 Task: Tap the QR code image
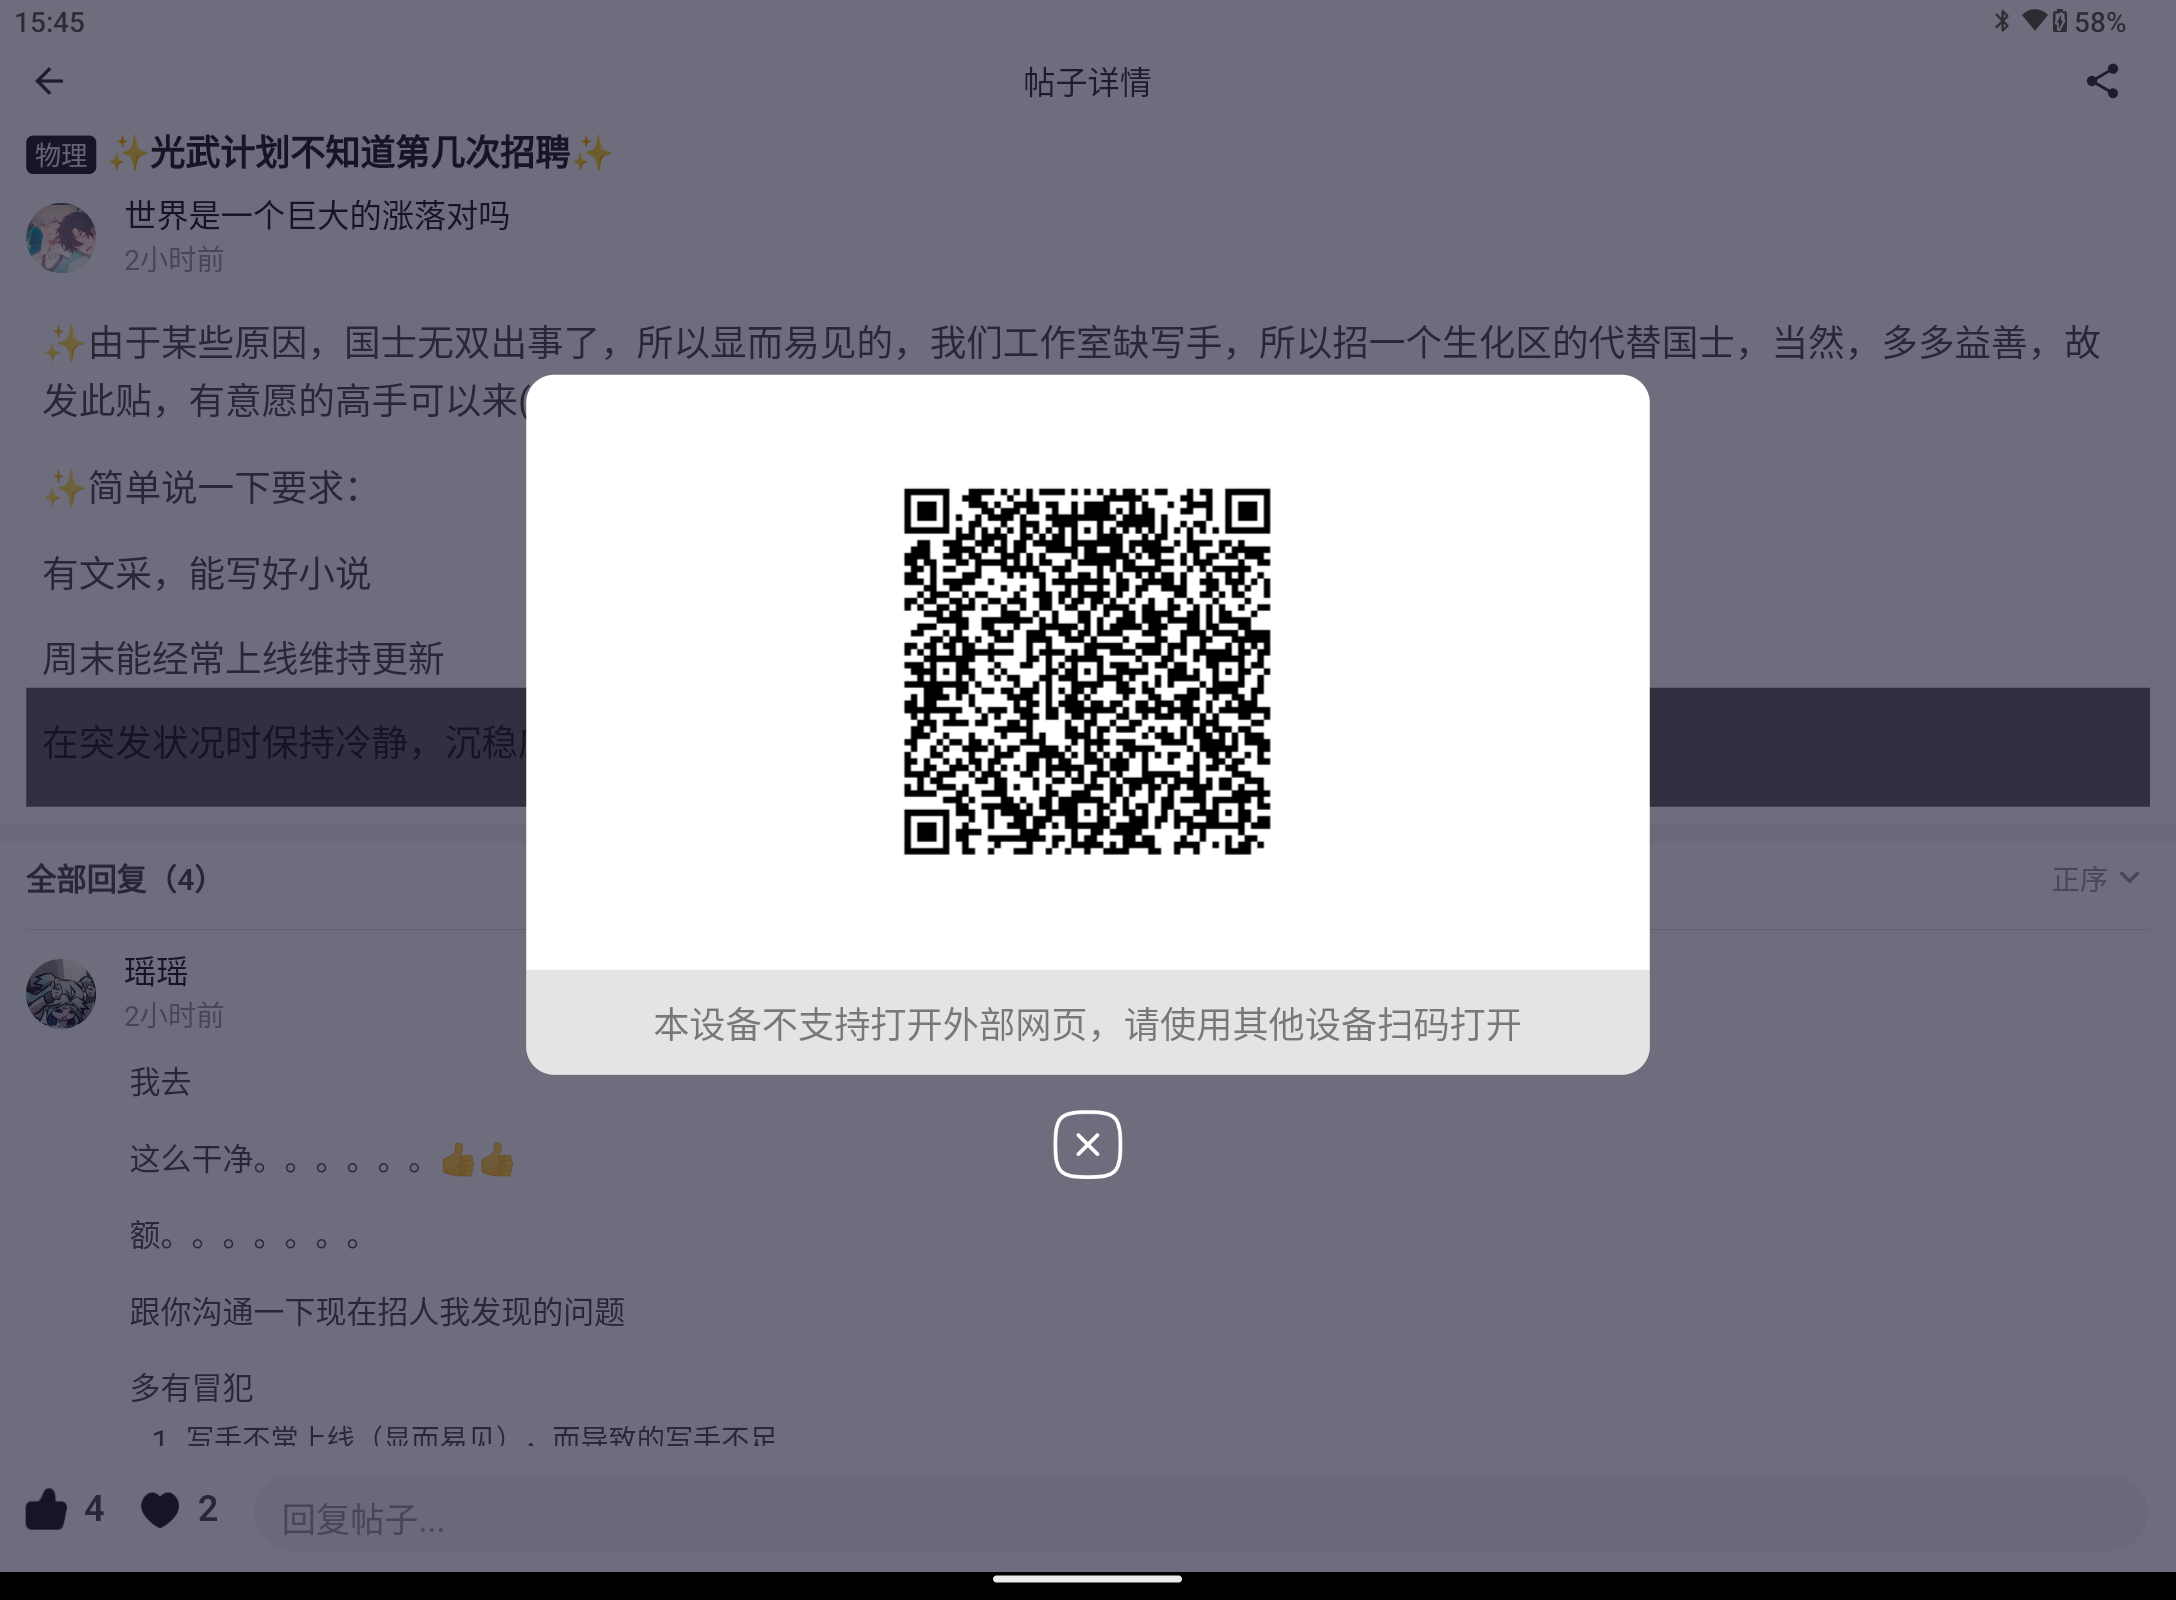1087,671
